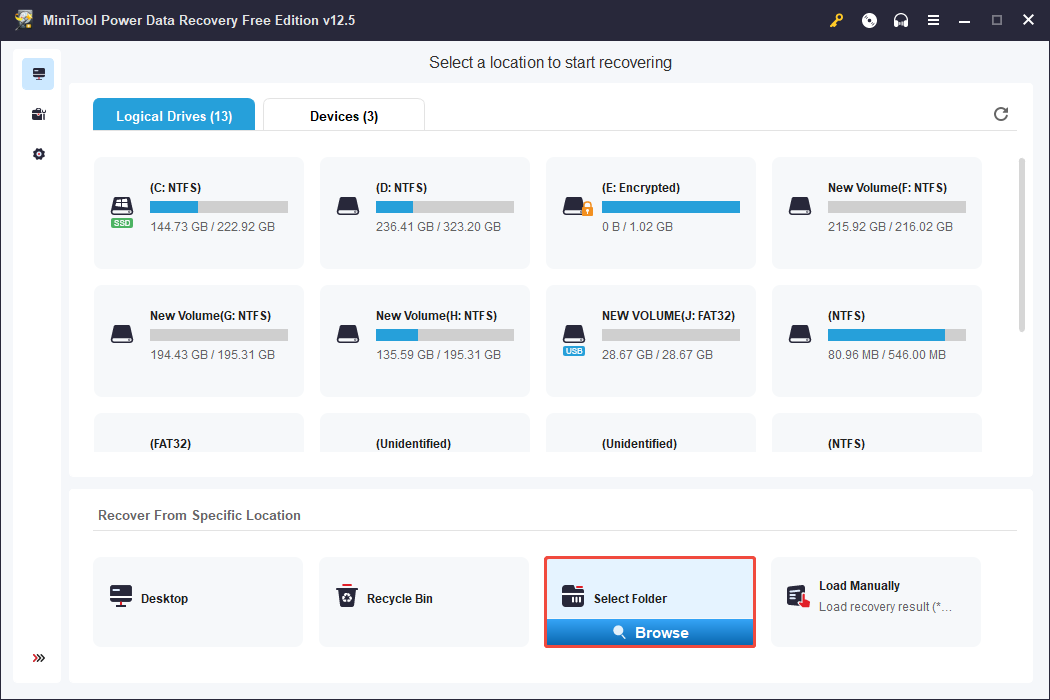This screenshot has width=1050, height=700.
Task: Select the recovery module icon in sidebar
Action: pyautogui.click(x=38, y=74)
